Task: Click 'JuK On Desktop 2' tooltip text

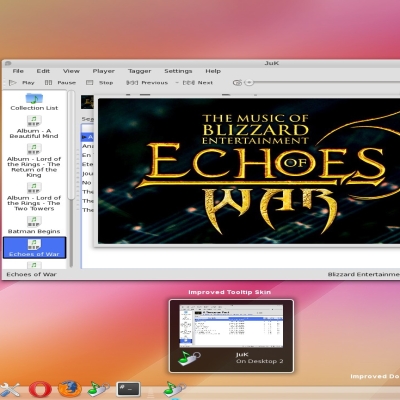Action: [x=260, y=358]
